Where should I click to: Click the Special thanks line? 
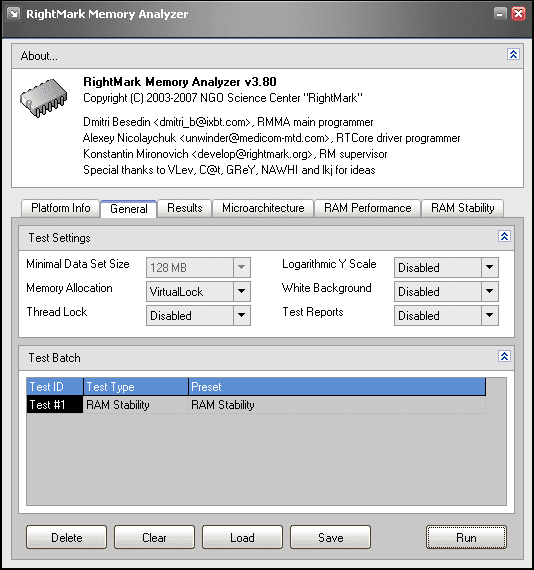click(229, 170)
